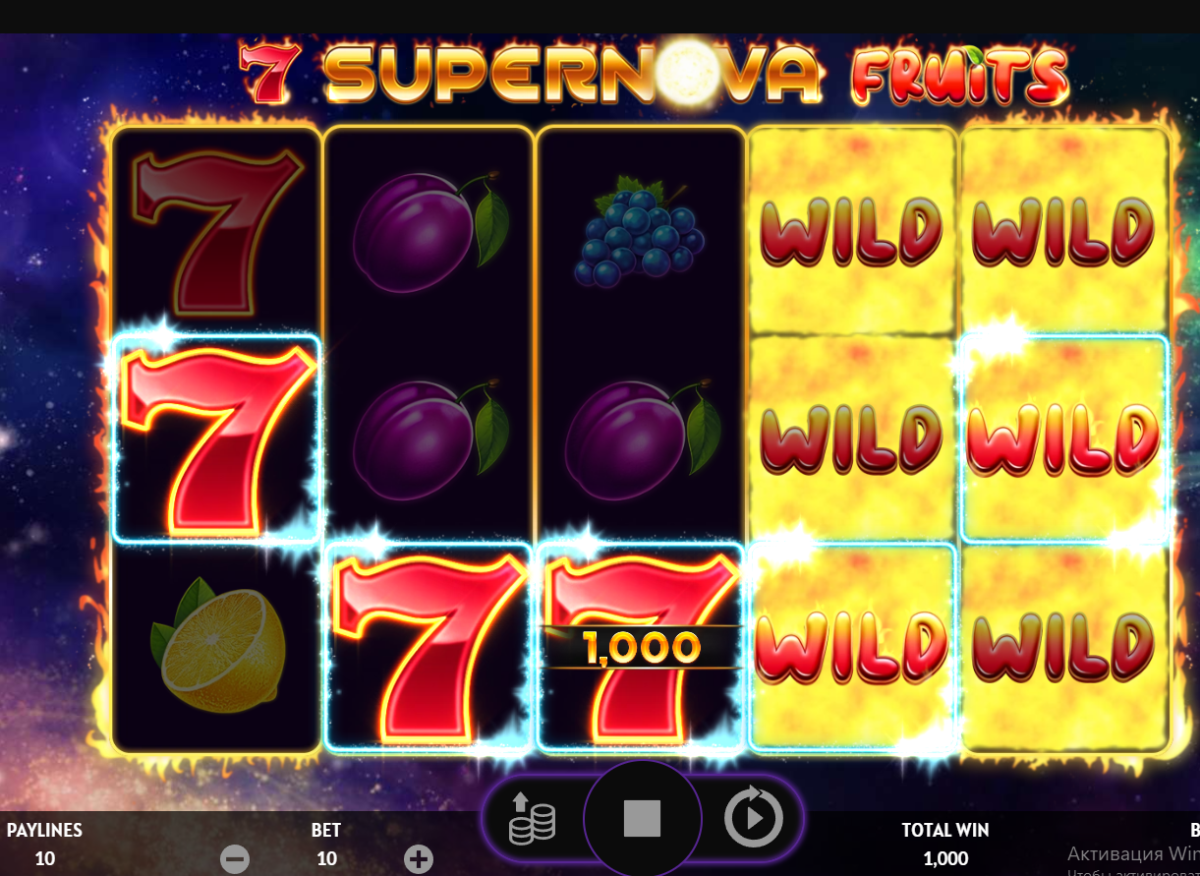Image resolution: width=1200 pixels, height=876 pixels.
Task: Decrease the bet with the minus button
Action: (235, 858)
